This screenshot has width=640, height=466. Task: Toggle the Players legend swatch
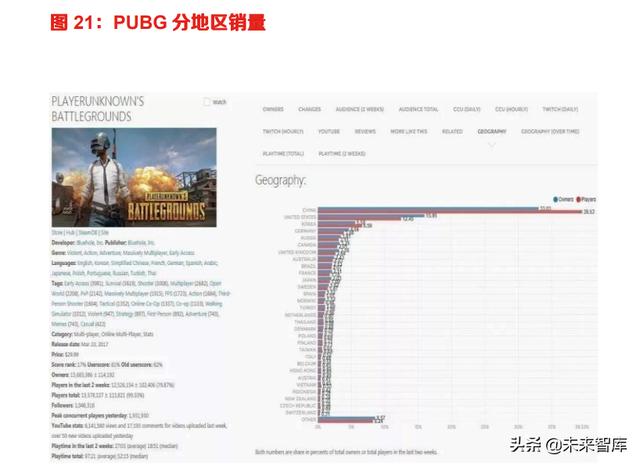point(578,200)
